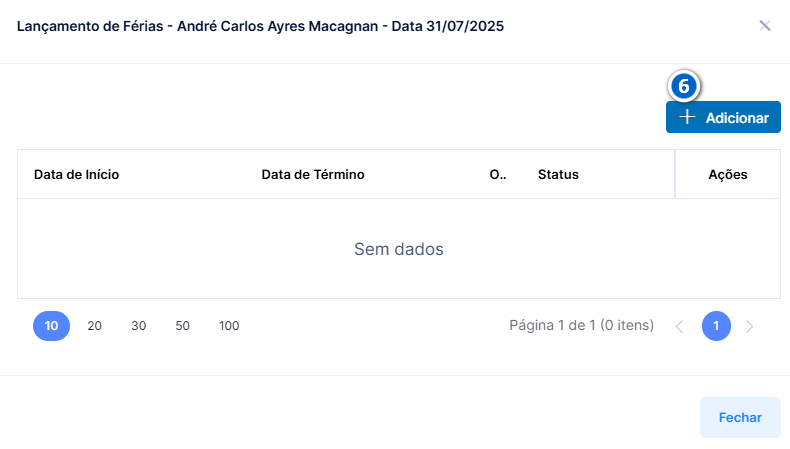Set page size to 50
The height and width of the screenshot is (449, 790).
(x=182, y=326)
